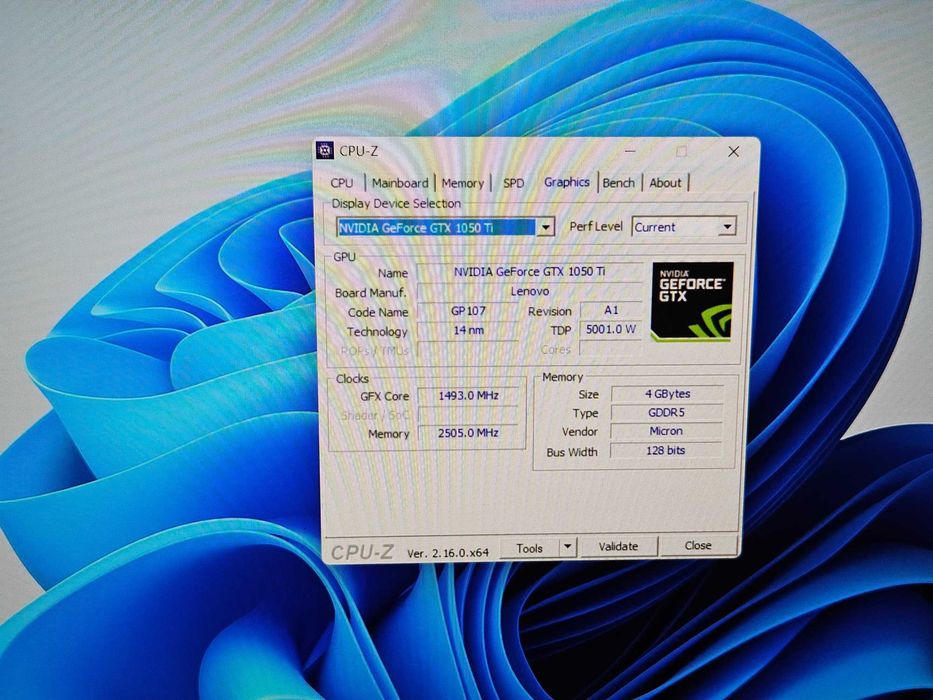Viewport: 933px width, 700px height.
Task: Open the Tools dropdown arrow
Action: (568, 546)
